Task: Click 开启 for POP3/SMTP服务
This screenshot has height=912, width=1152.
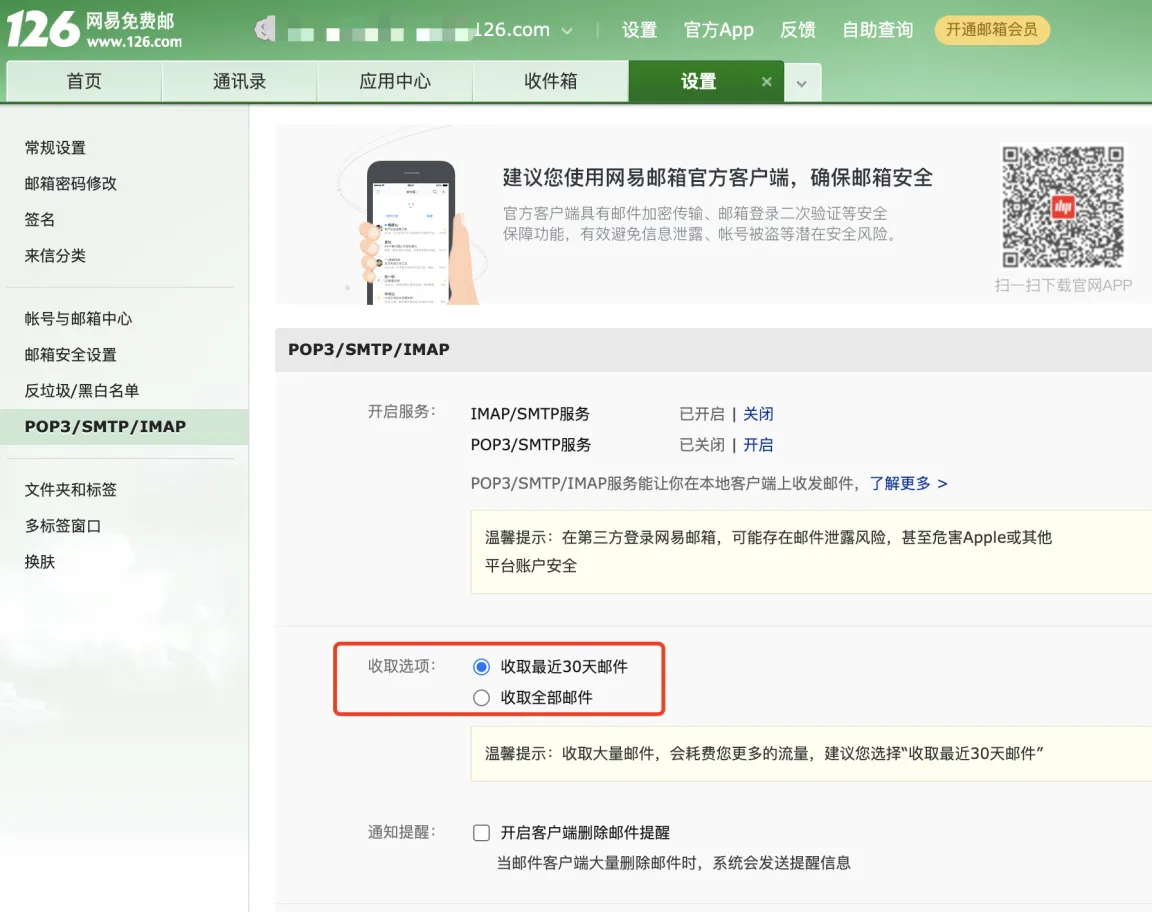Action: [x=758, y=445]
